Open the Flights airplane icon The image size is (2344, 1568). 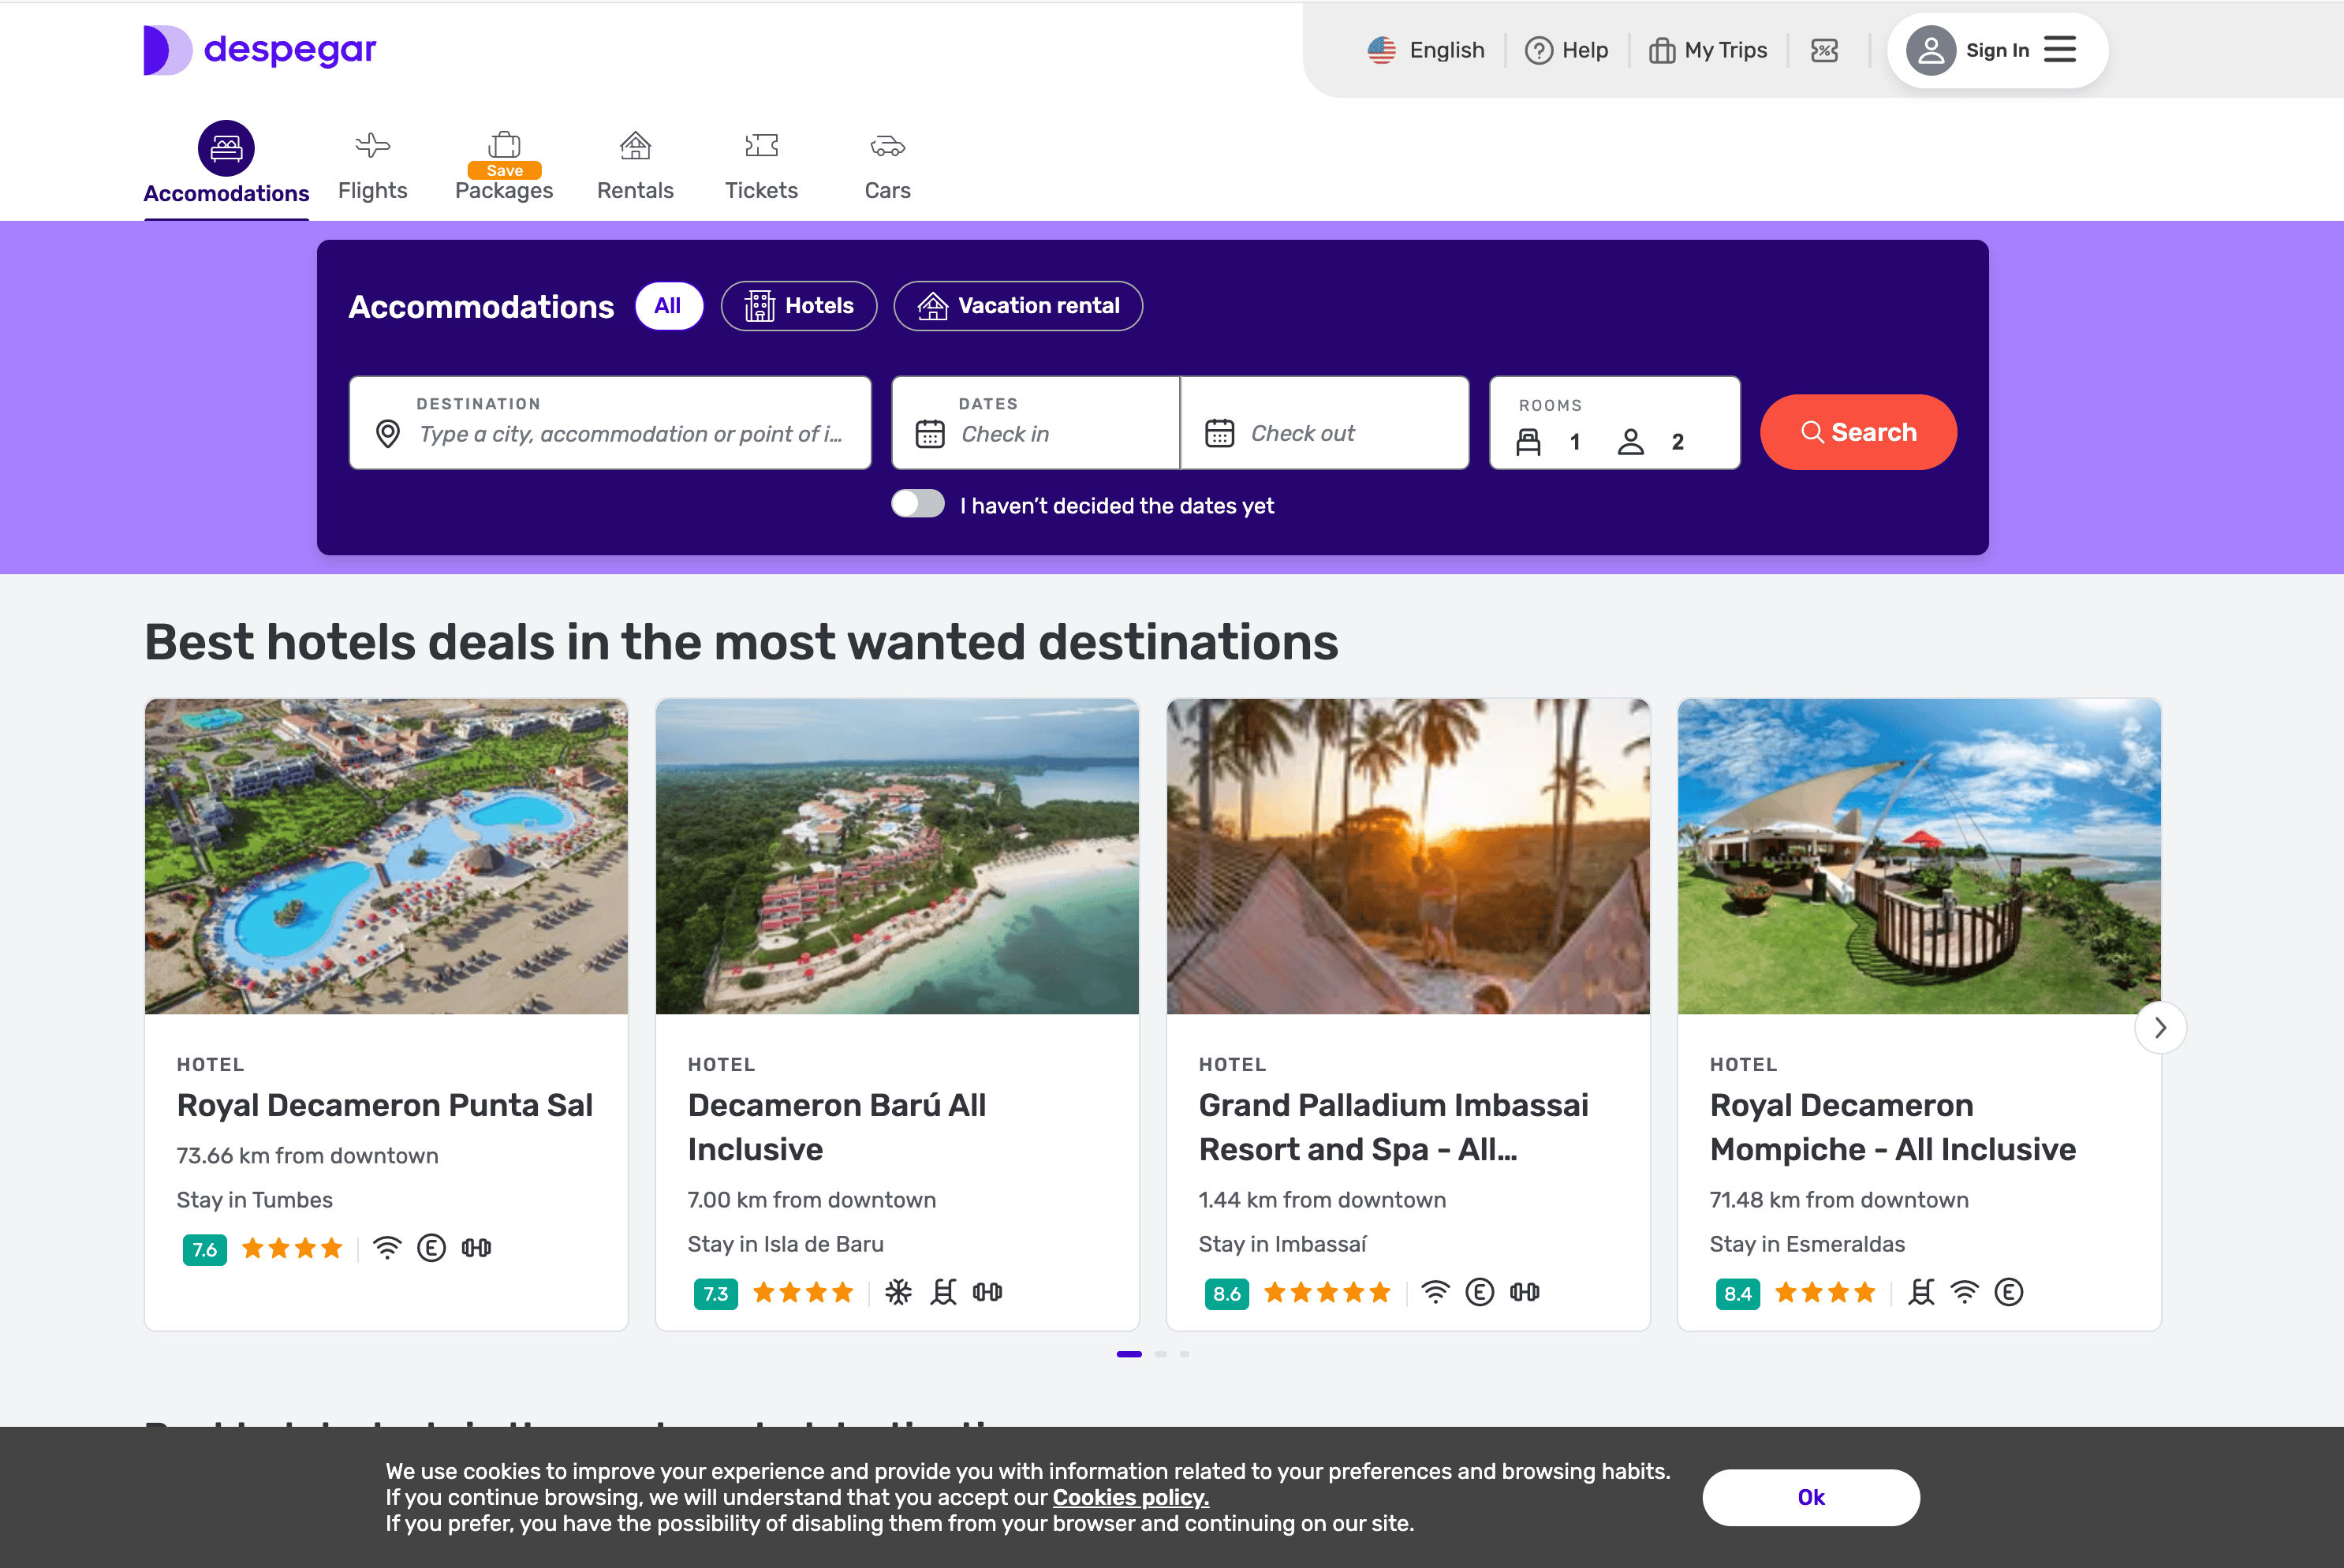click(372, 146)
